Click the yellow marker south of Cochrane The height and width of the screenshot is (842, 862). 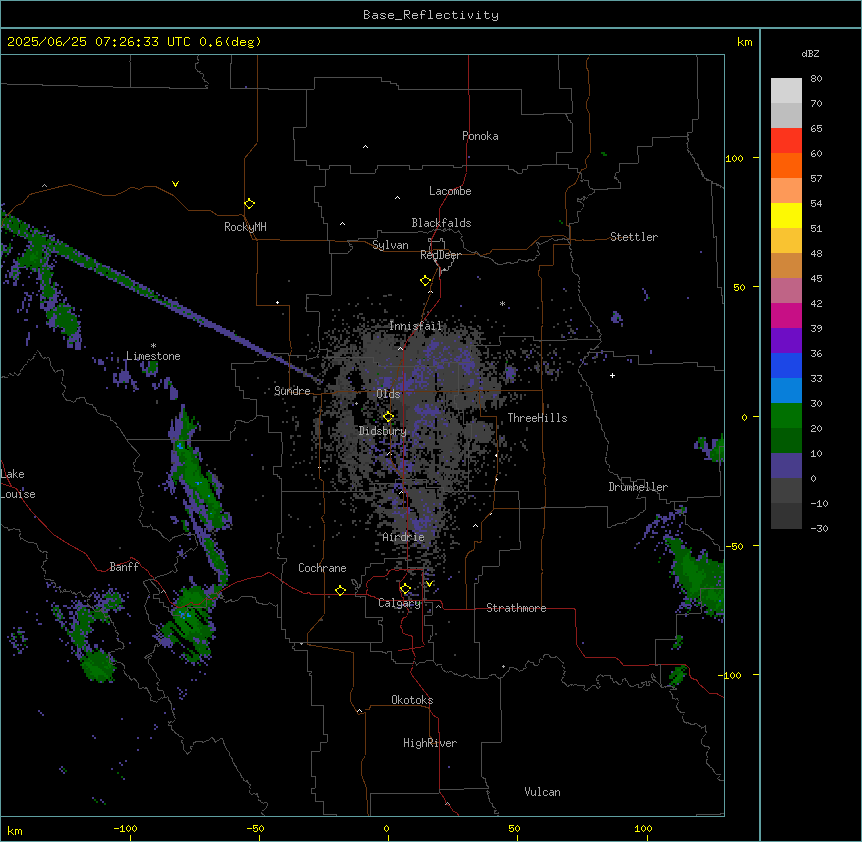(340, 590)
